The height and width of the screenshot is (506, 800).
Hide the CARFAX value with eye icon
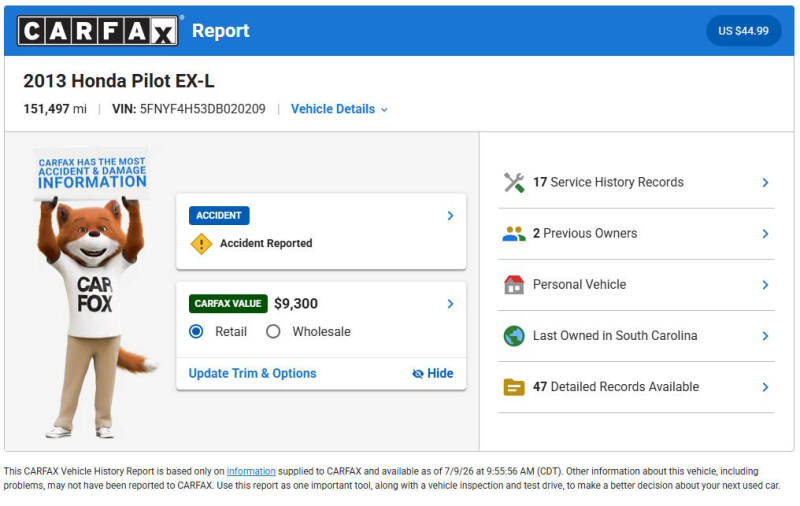coord(433,373)
